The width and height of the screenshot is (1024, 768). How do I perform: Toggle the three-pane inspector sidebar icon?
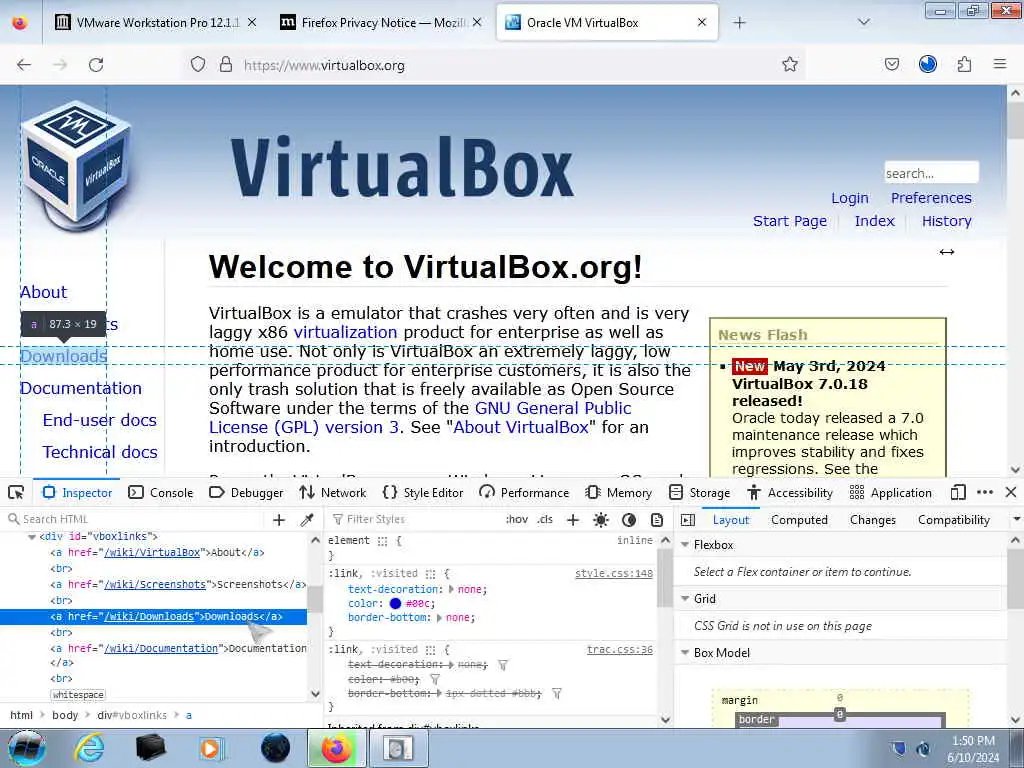pyautogui.click(x=688, y=520)
